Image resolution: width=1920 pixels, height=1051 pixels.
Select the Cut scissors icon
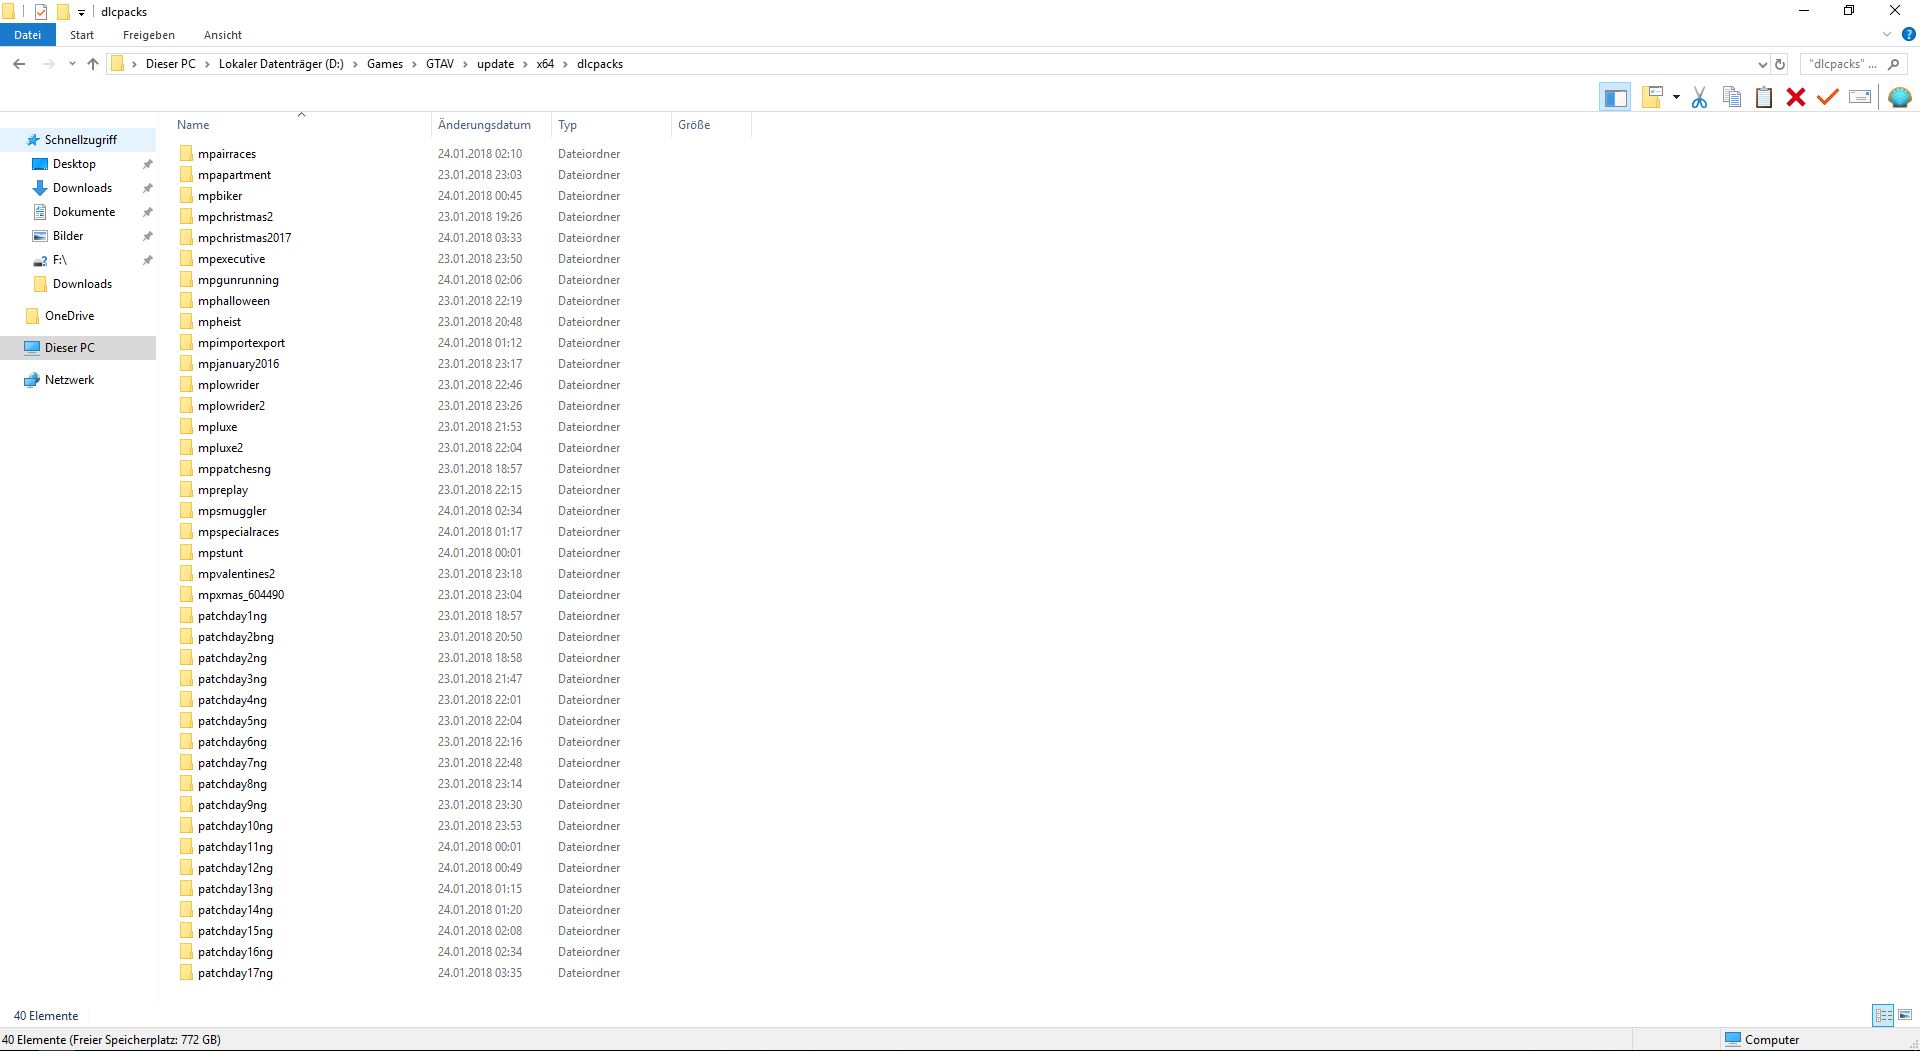pos(1699,97)
